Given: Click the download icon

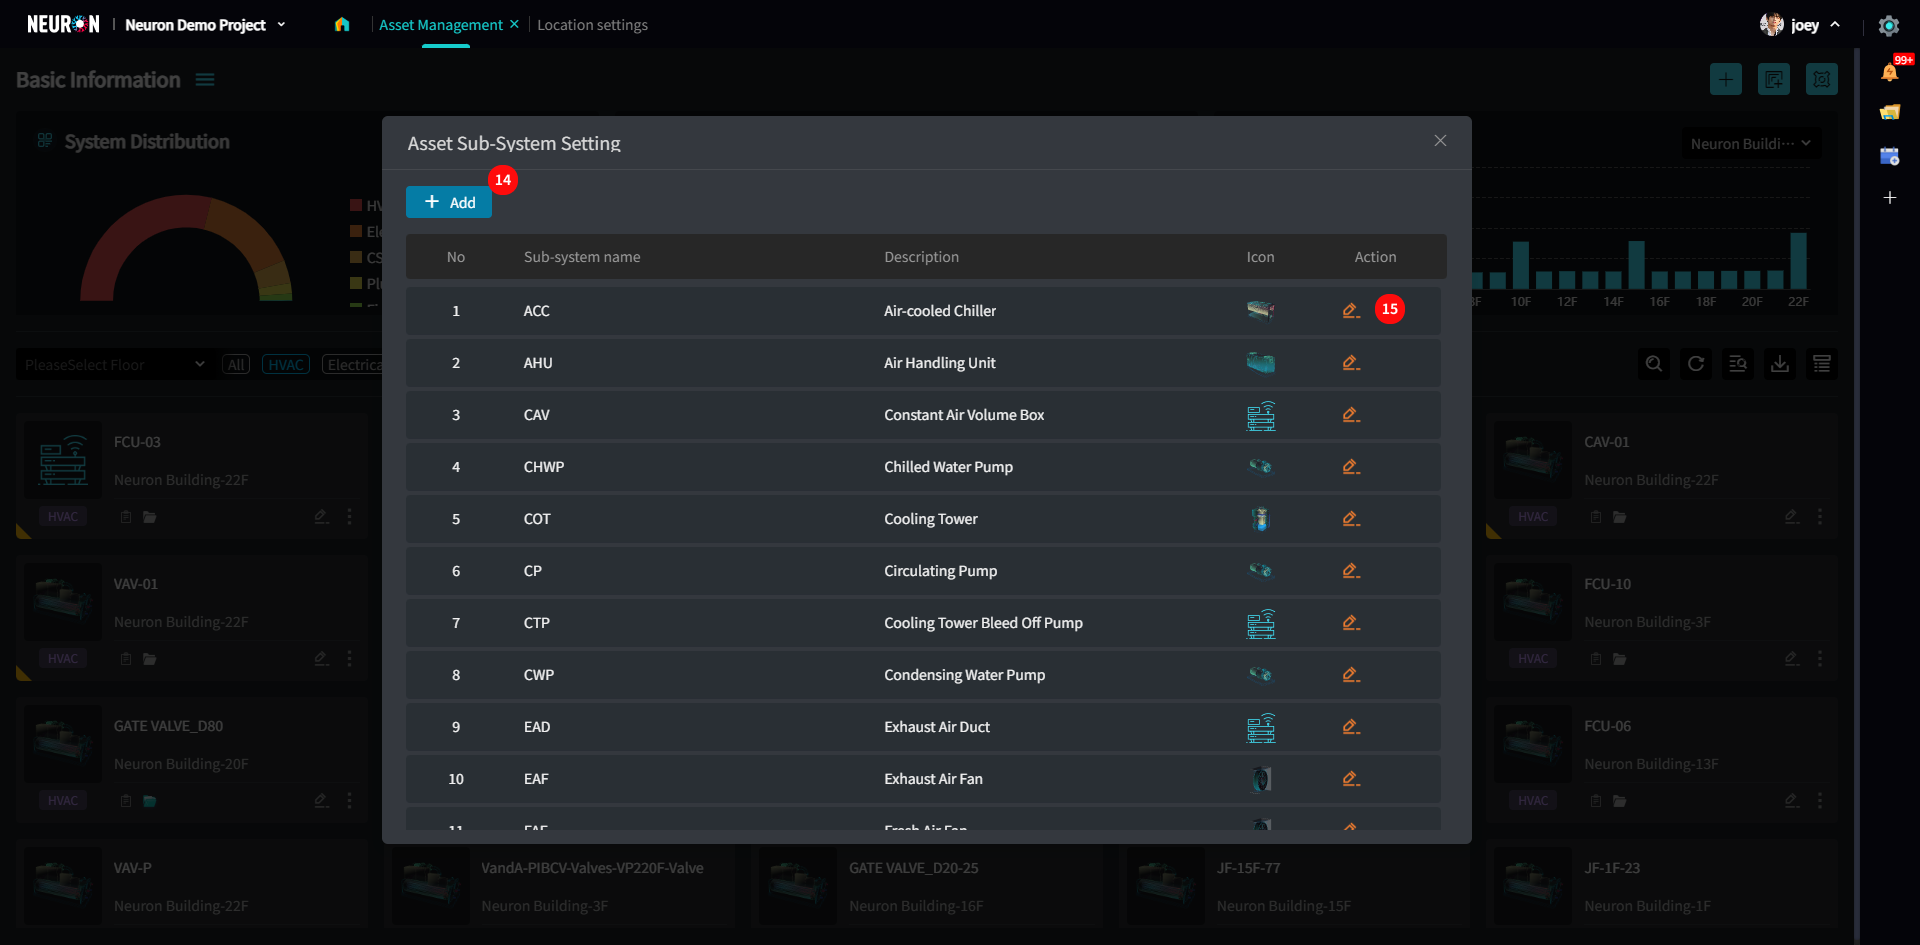Looking at the screenshot, I should point(1780,364).
